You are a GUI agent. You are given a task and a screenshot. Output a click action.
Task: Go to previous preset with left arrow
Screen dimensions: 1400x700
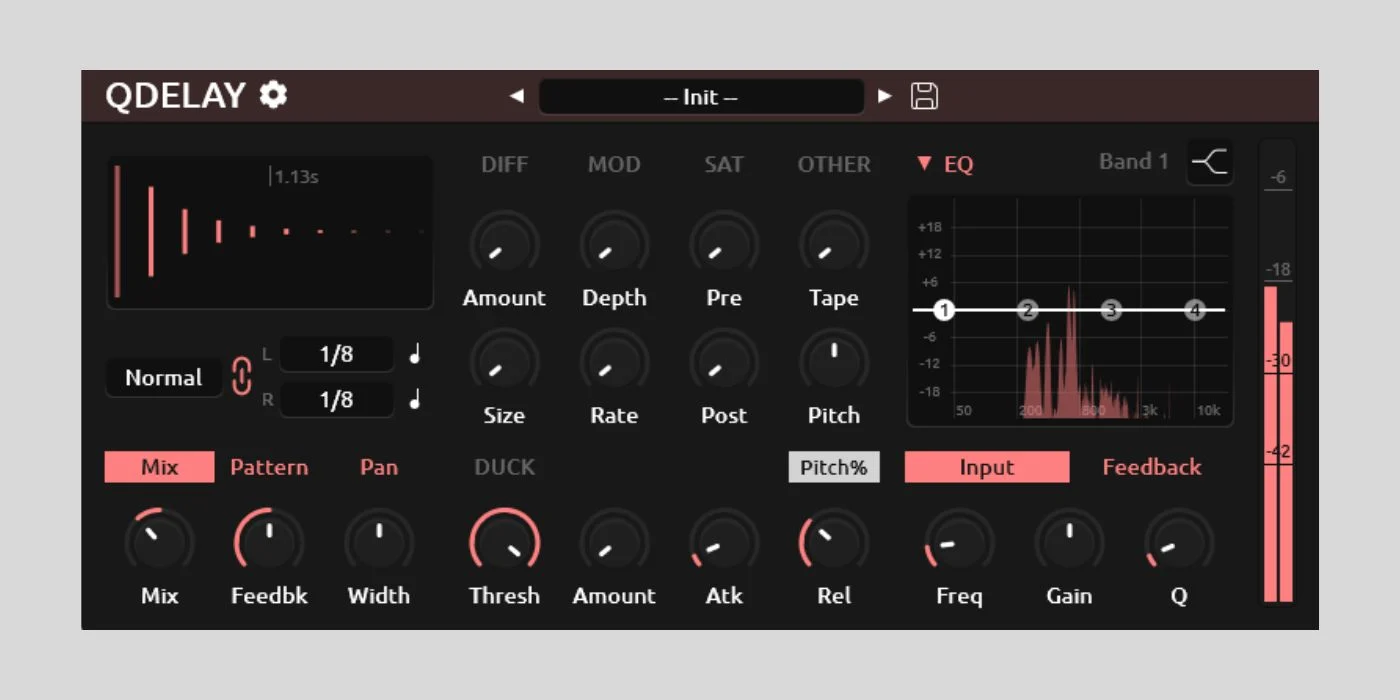click(x=517, y=96)
